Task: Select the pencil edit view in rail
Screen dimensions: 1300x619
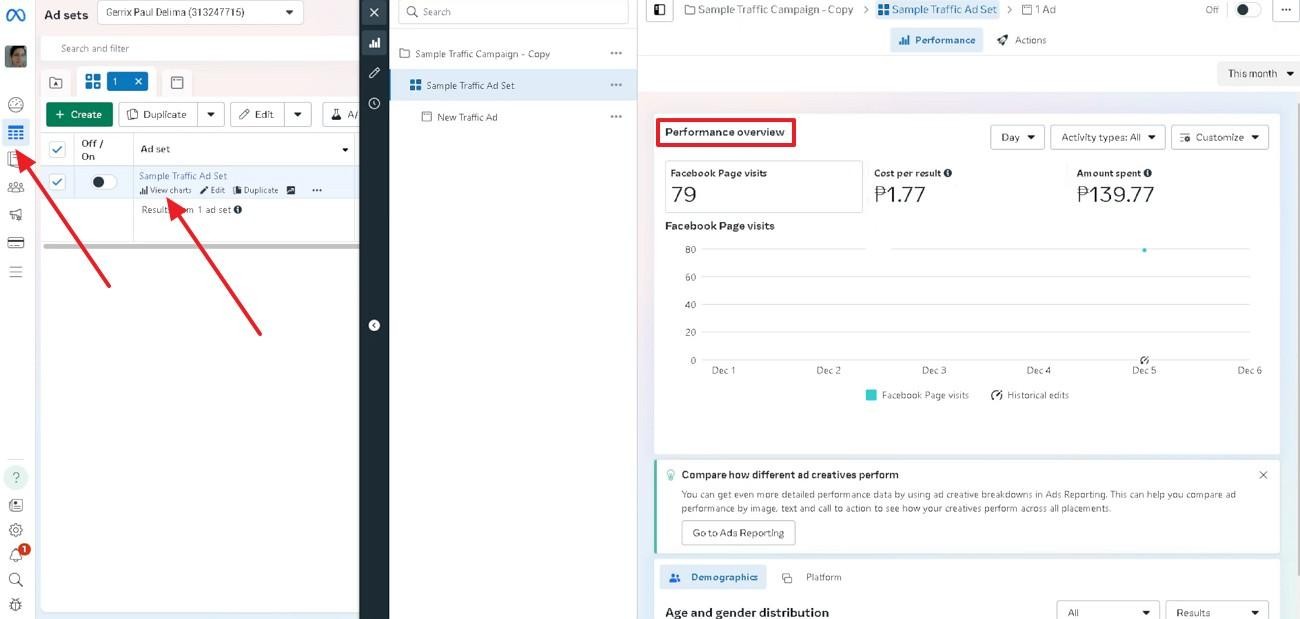Action: [x=374, y=73]
